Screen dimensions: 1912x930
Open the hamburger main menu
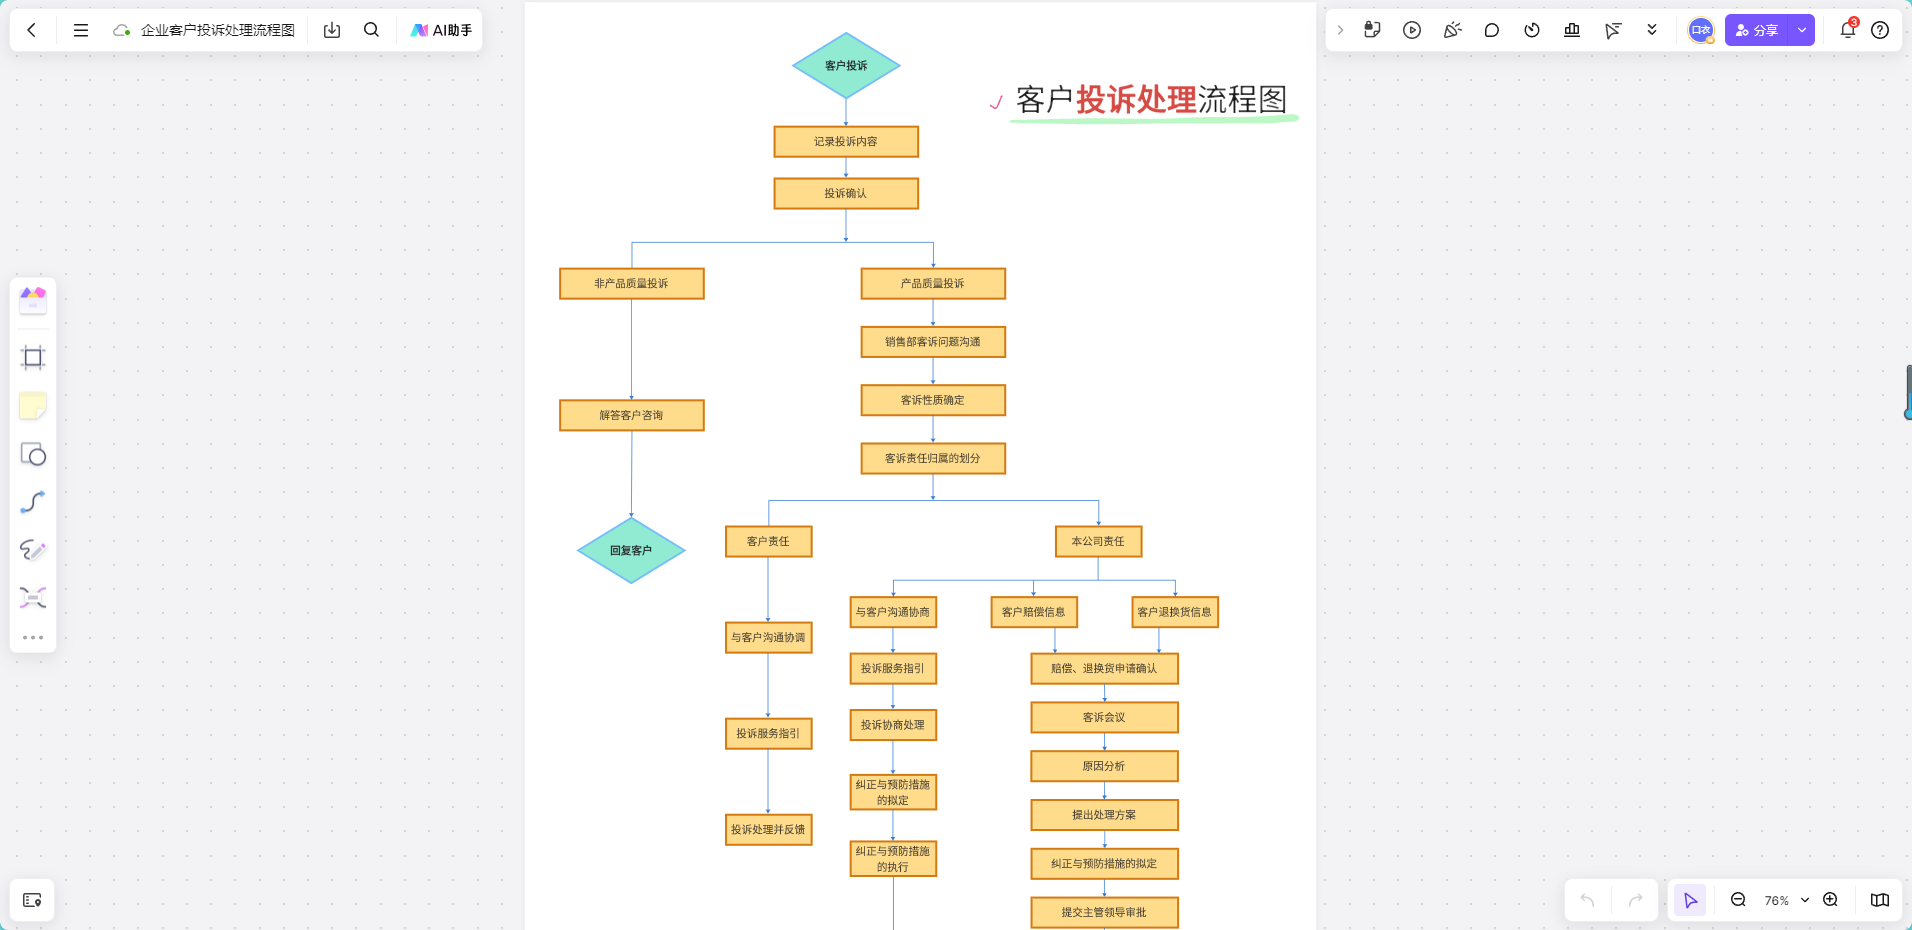(81, 30)
